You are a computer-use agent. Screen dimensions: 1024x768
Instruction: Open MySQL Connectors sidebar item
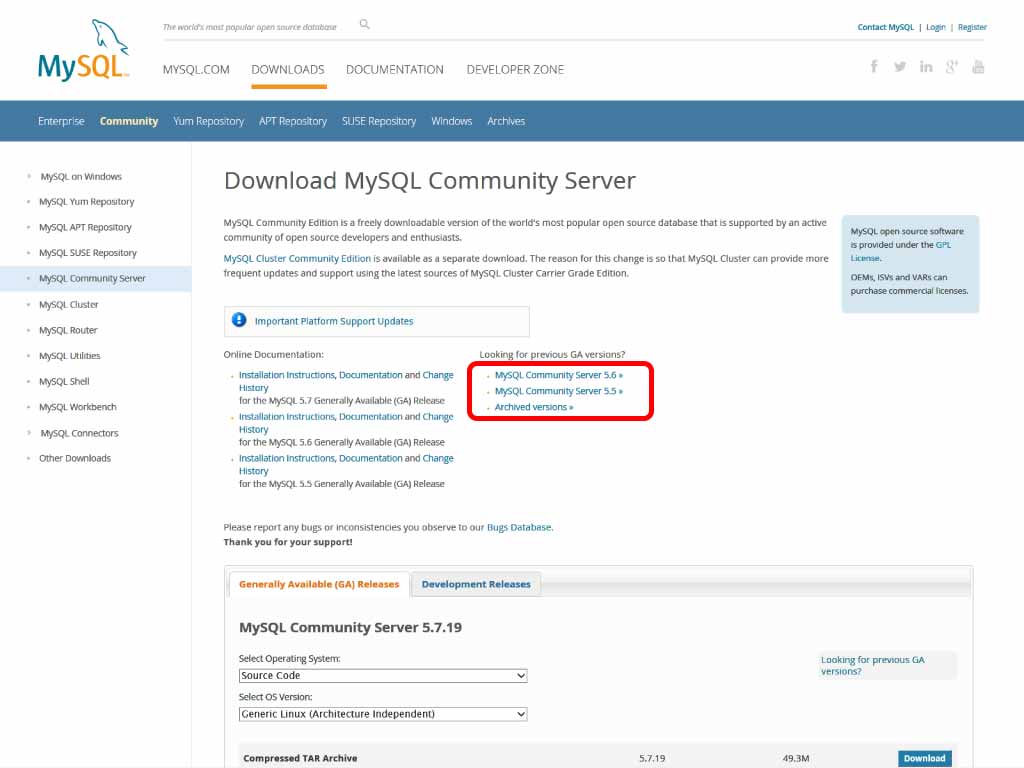(x=80, y=433)
